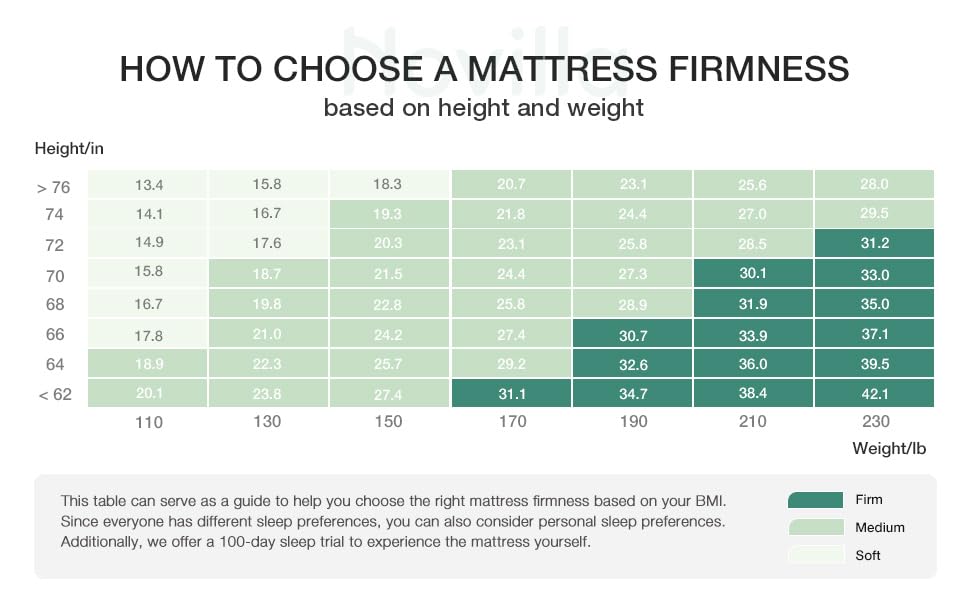The image size is (970, 600).
Task: Select the '> 76' height row label
Action: point(53,187)
